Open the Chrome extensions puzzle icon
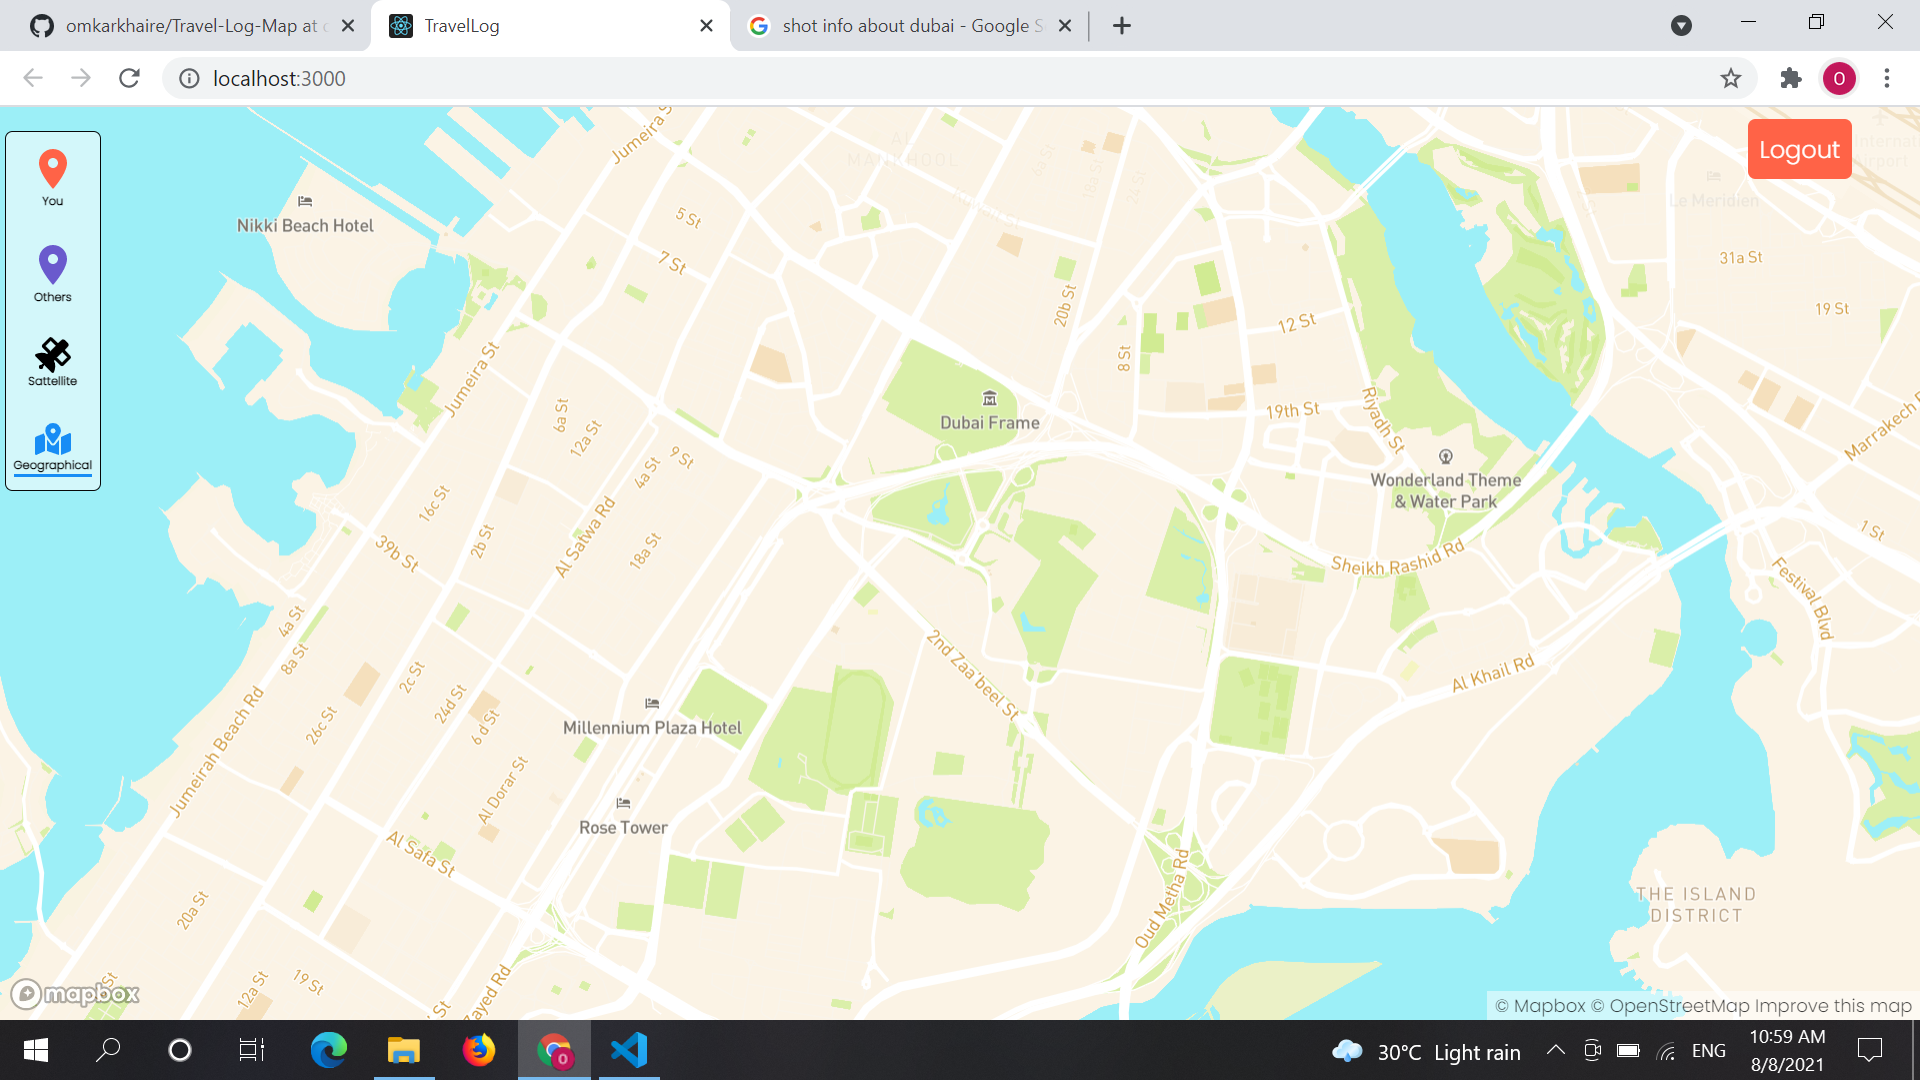 click(1790, 78)
